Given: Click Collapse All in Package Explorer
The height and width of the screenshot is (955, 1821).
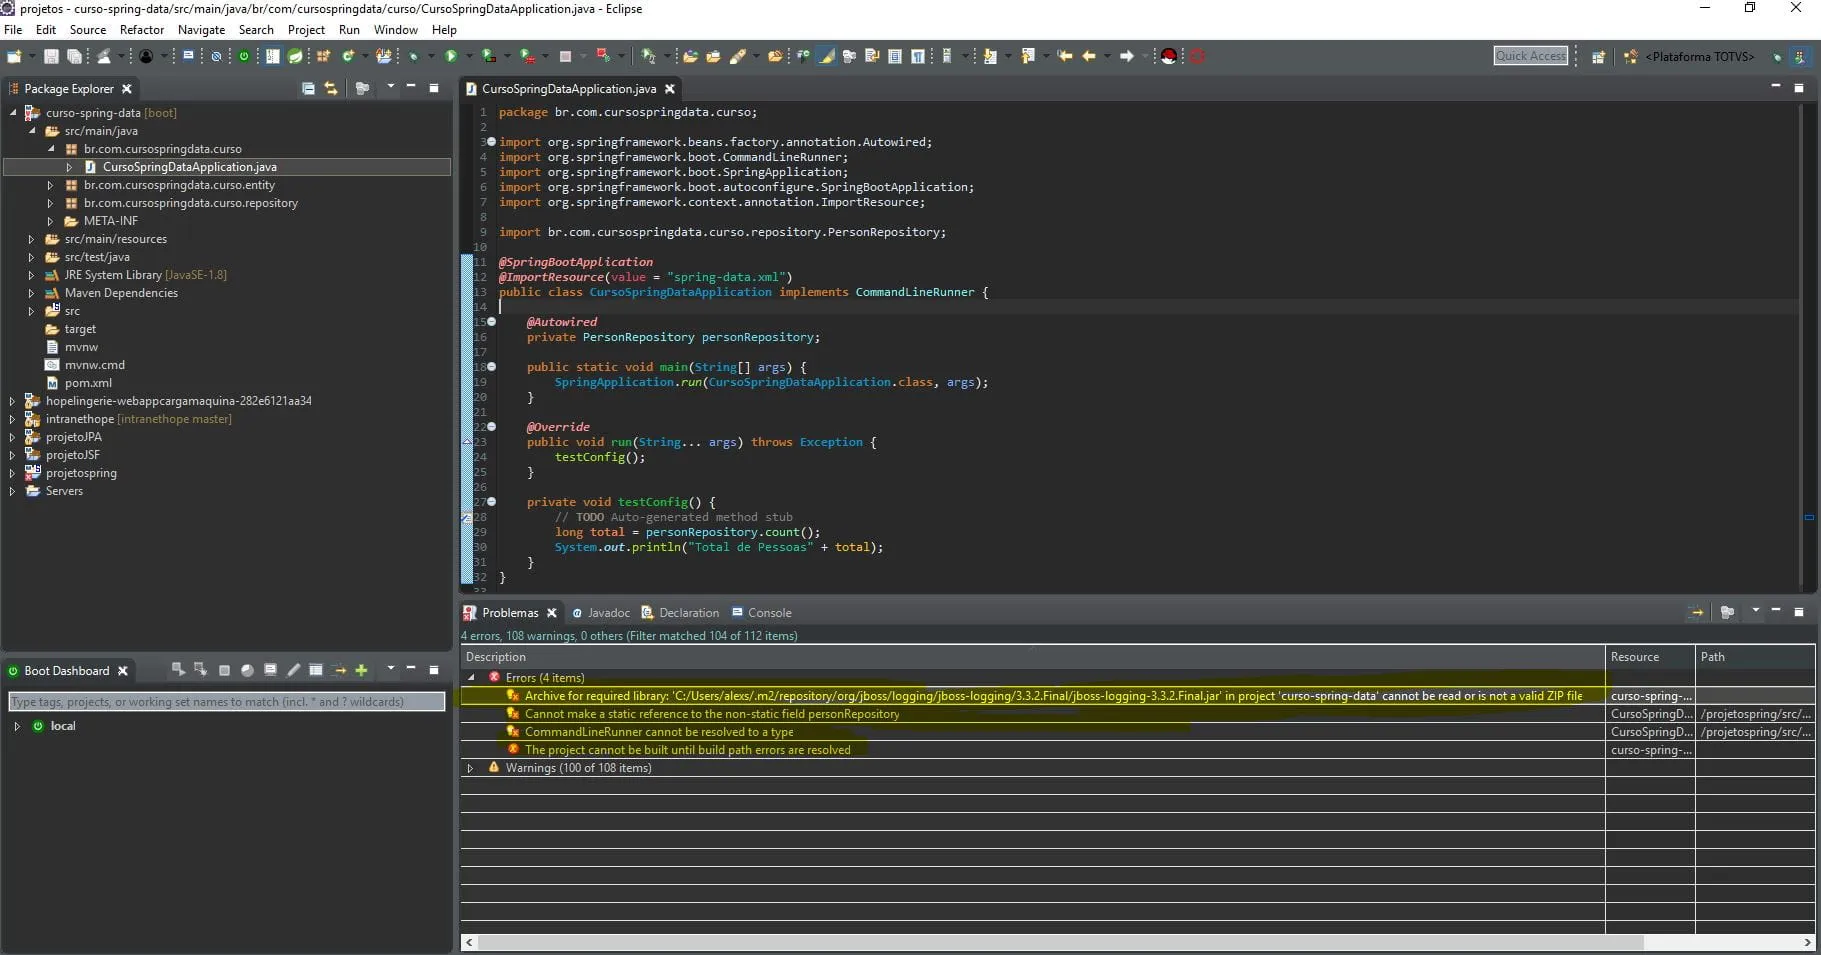Looking at the screenshot, I should (308, 89).
